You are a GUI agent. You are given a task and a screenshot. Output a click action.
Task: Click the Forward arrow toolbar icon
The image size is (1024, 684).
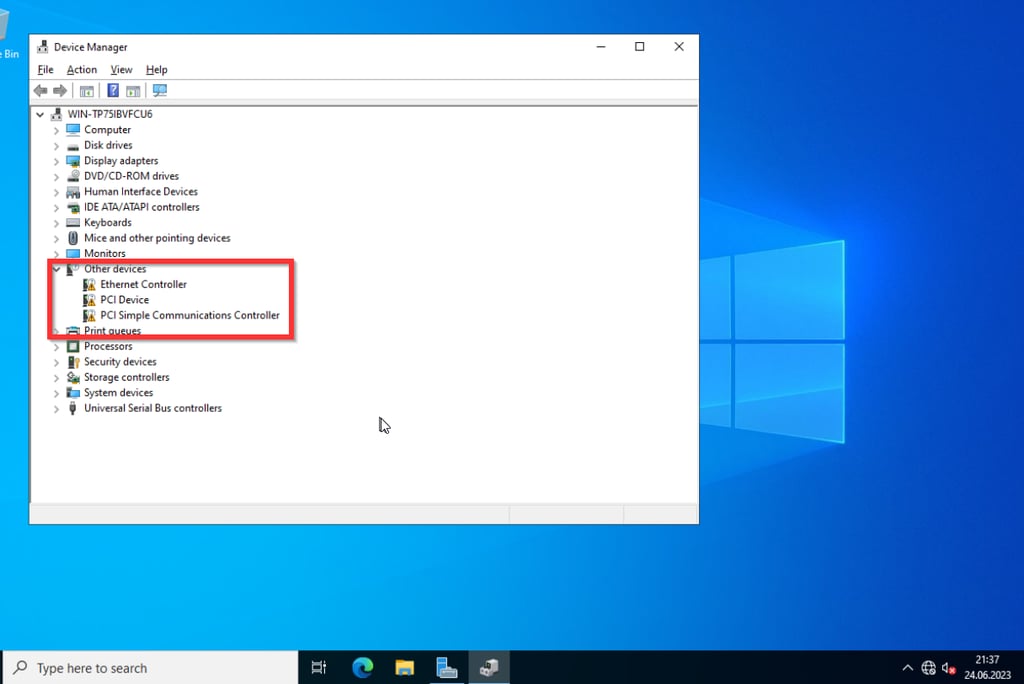click(x=60, y=91)
